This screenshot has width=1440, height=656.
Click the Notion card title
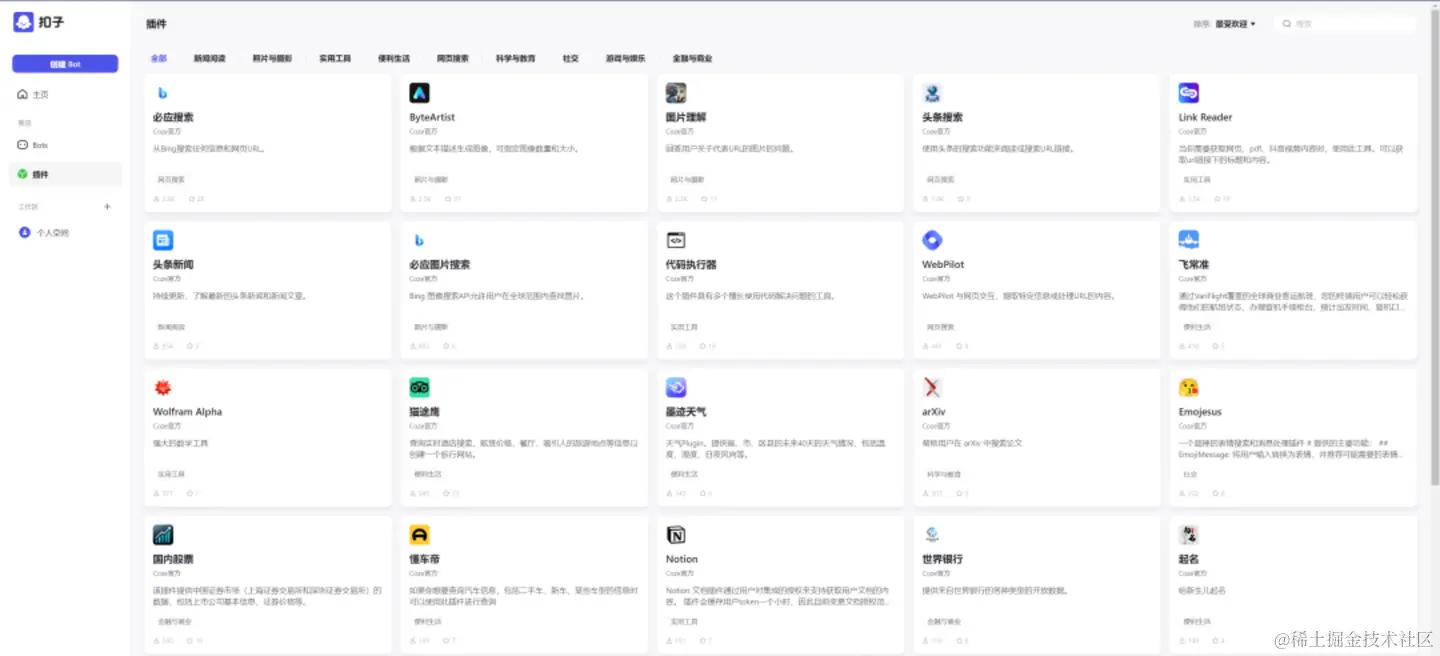(x=682, y=559)
